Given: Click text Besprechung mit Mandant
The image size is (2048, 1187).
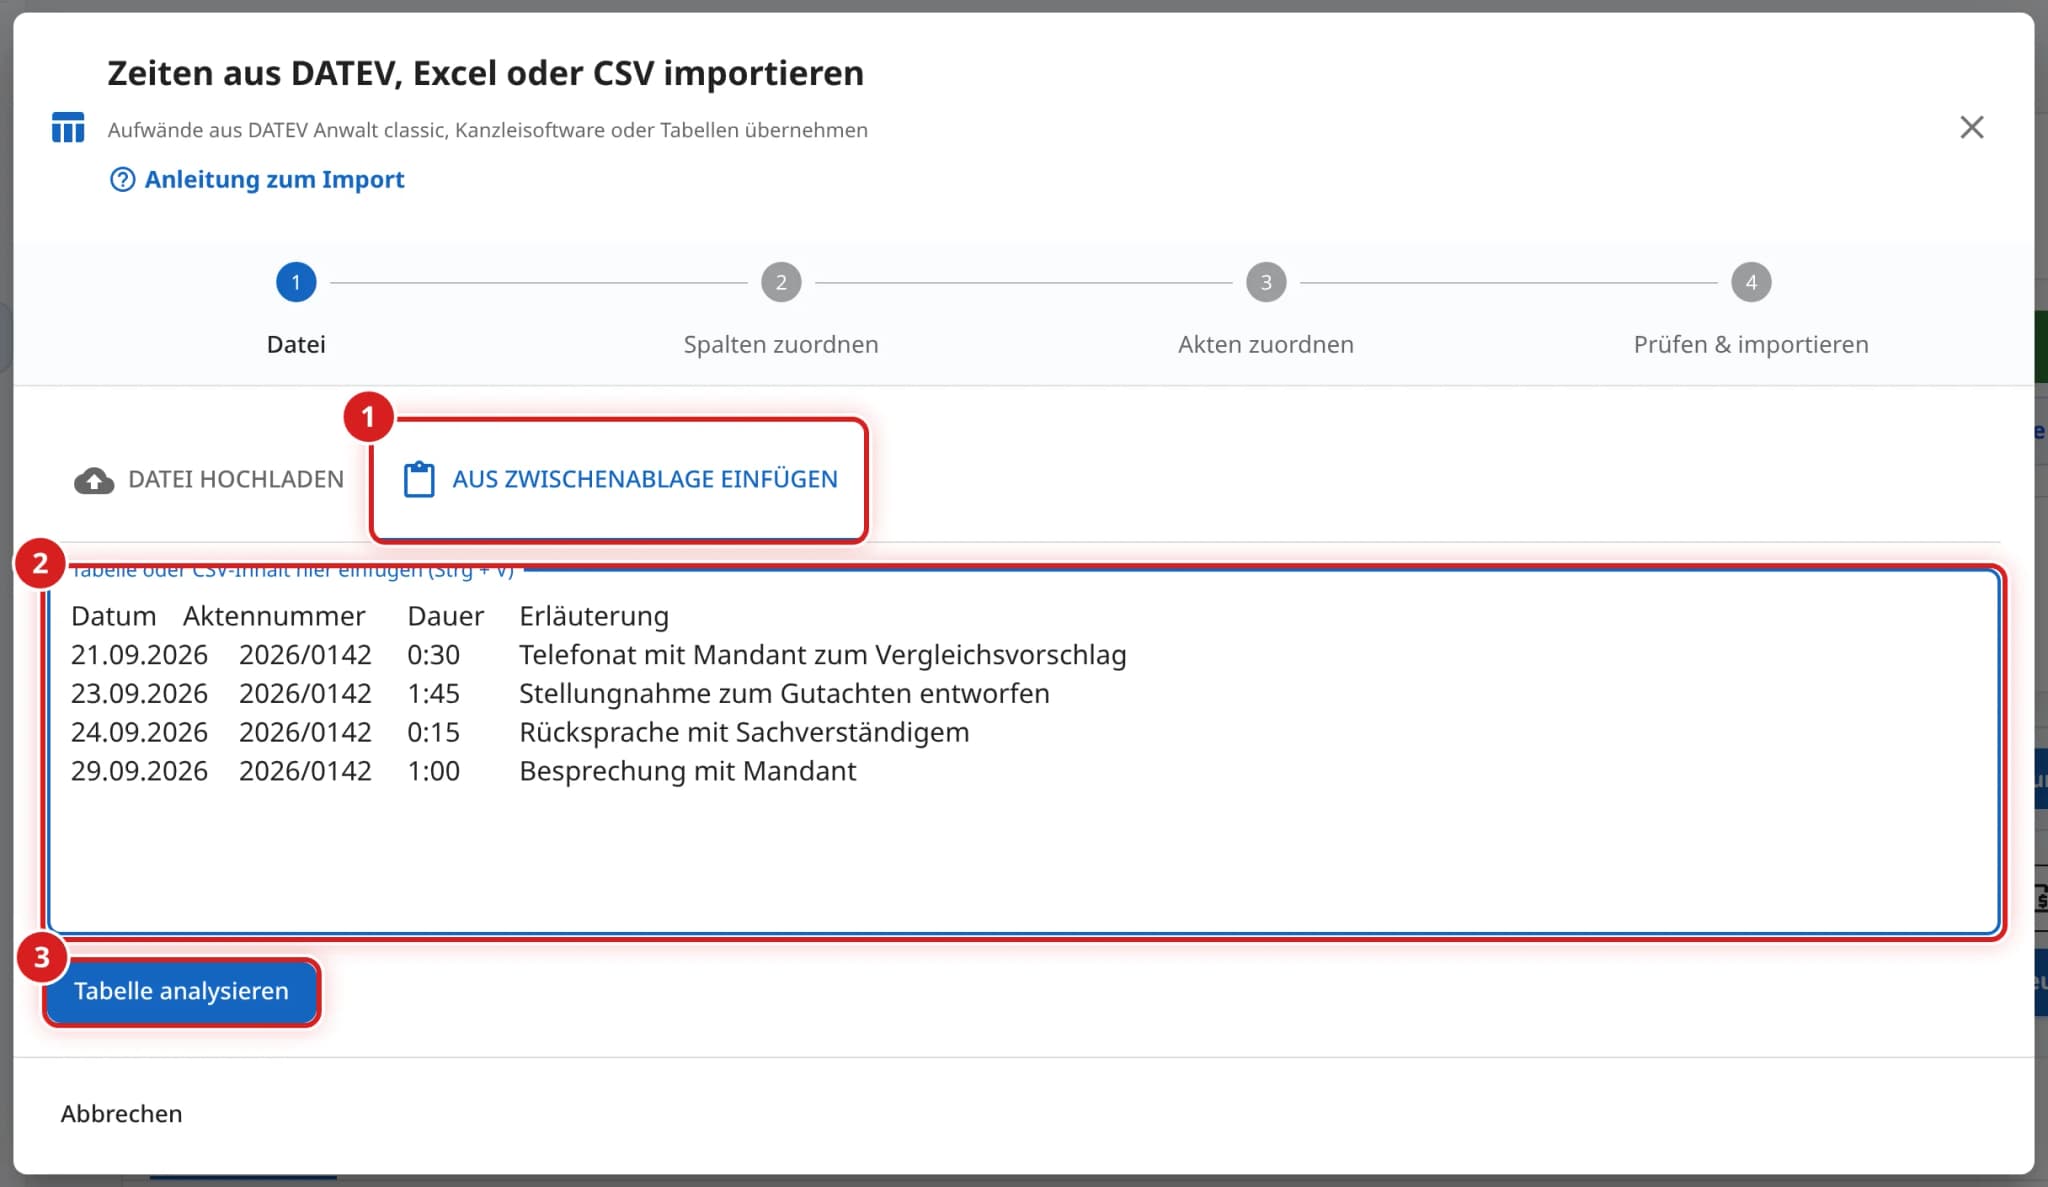Looking at the screenshot, I should coord(687,771).
